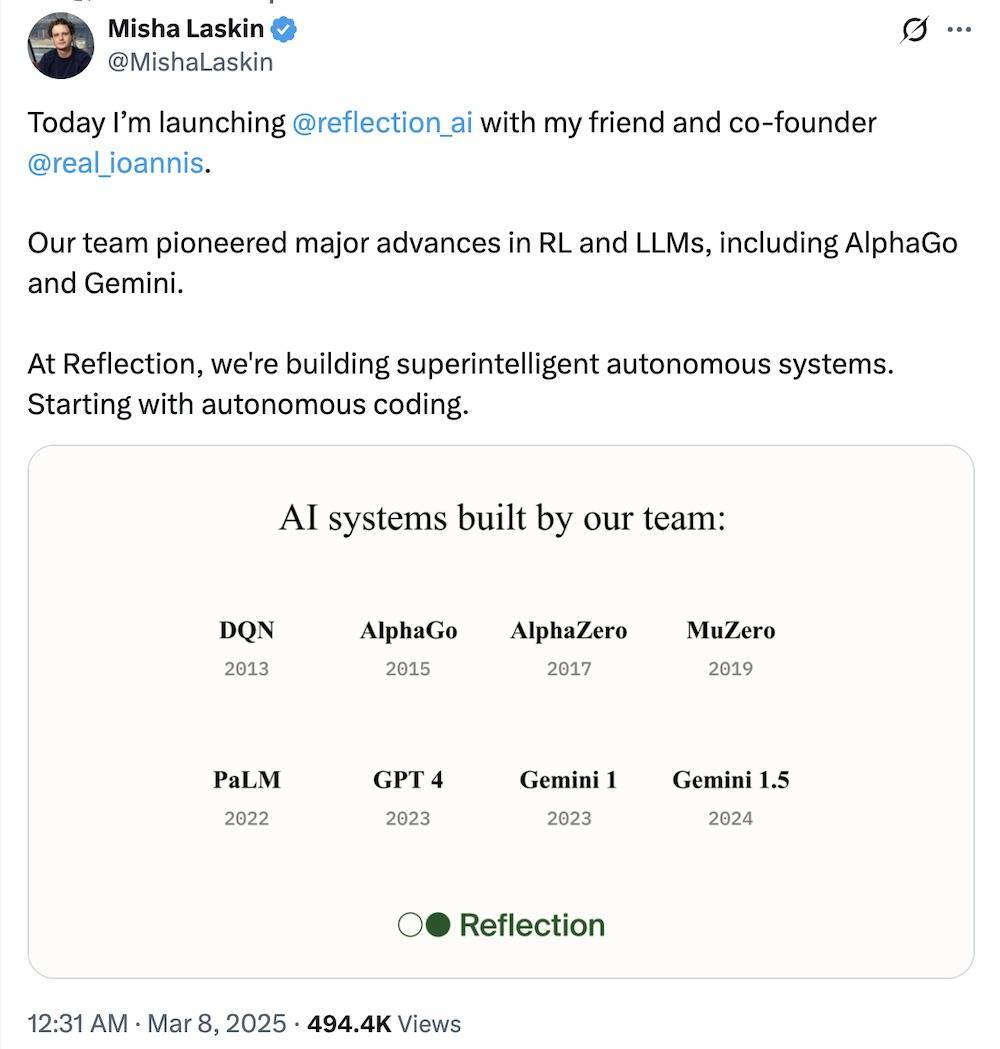Image resolution: width=1000 pixels, height=1049 pixels.
Task: Click the @MishaLaskin handle
Action: click(x=190, y=62)
